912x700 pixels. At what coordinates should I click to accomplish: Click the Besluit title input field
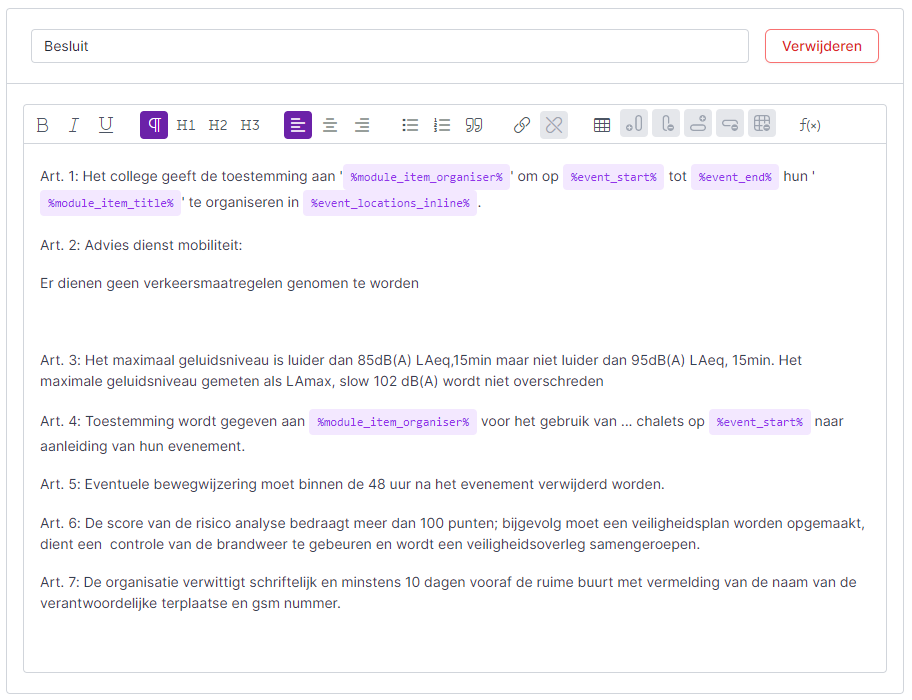pos(389,46)
